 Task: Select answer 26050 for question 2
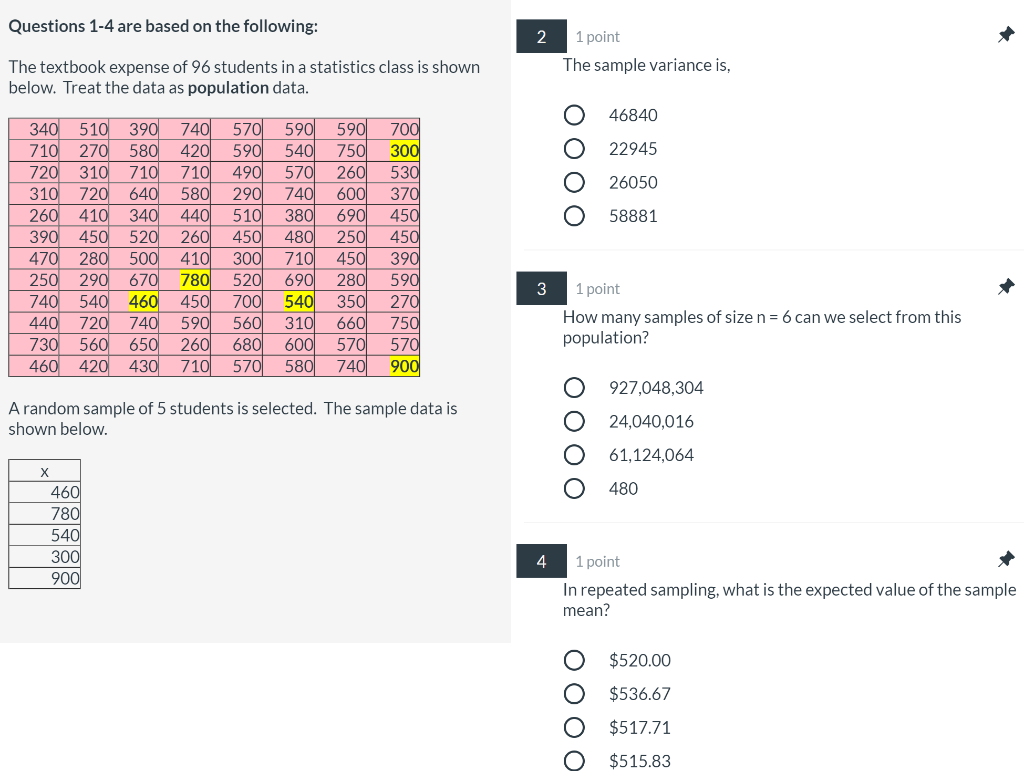click(574, 182)
